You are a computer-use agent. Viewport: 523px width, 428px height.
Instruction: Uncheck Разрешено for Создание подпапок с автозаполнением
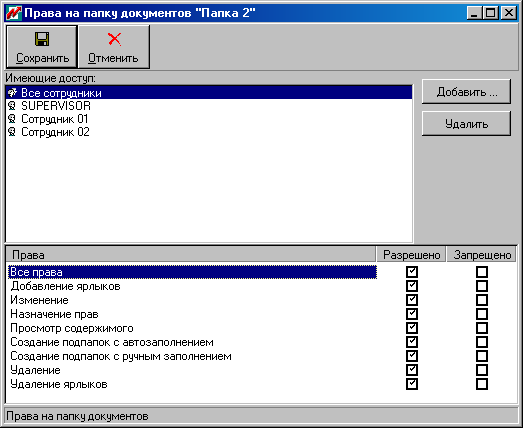click(x=412, y=342)
